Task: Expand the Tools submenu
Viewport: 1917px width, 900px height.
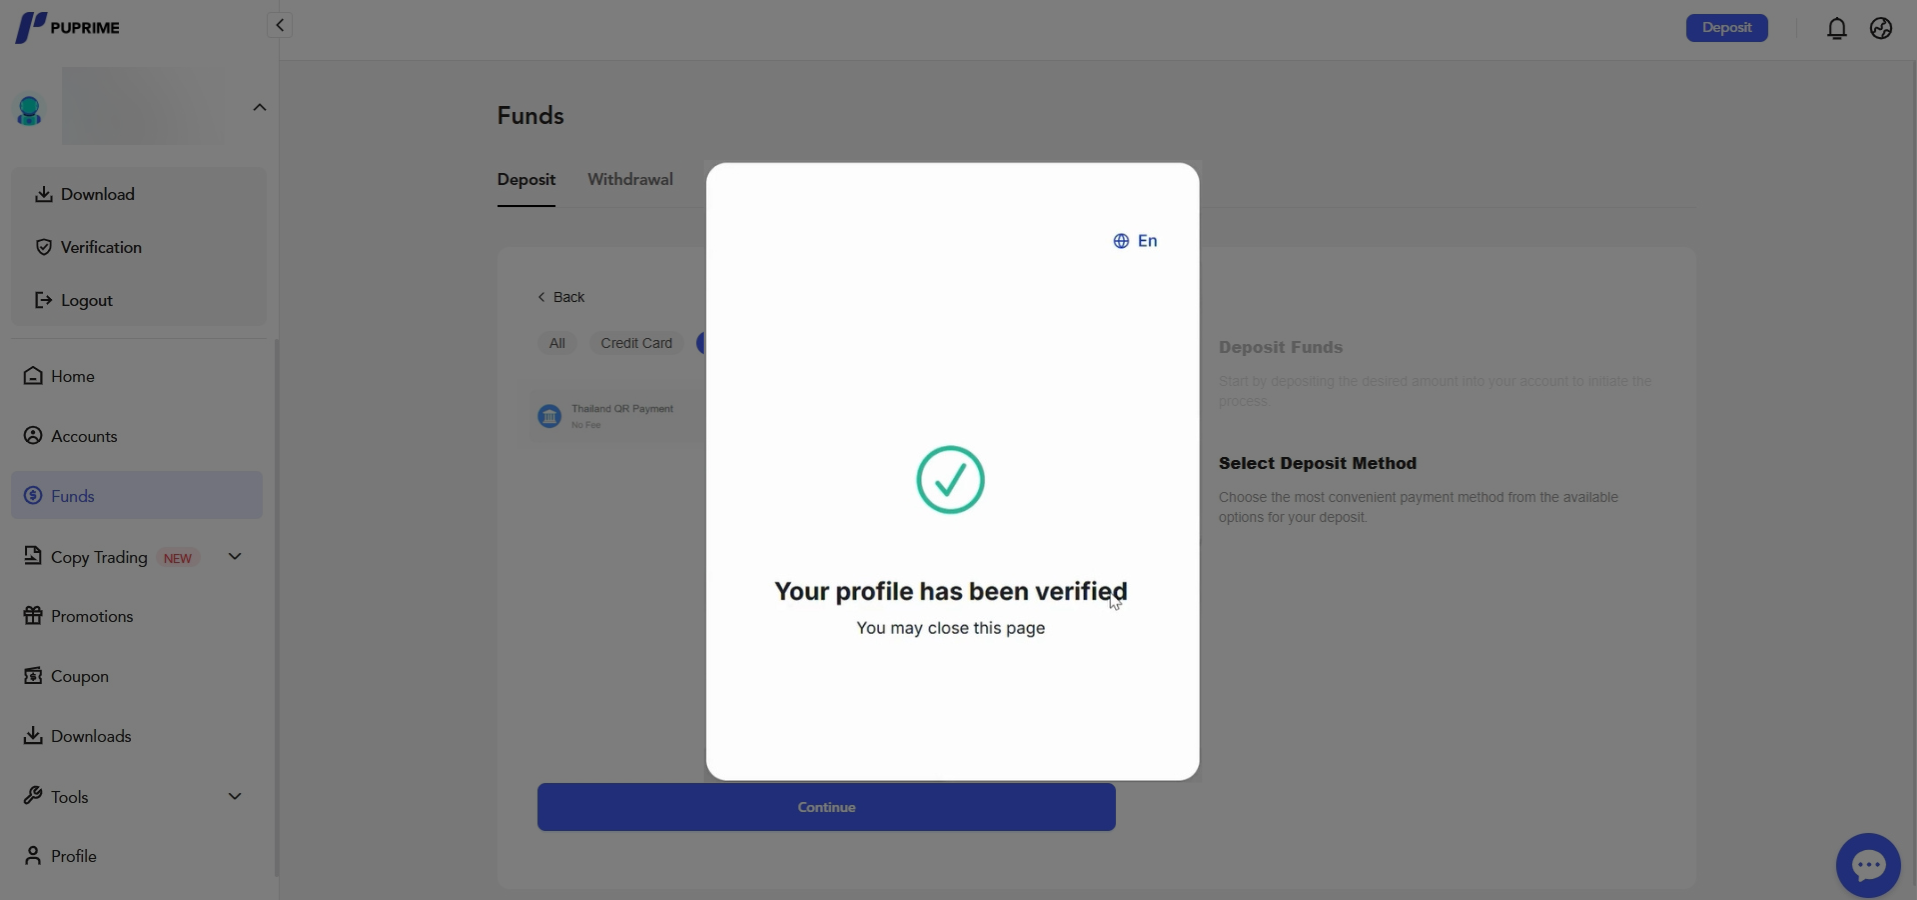Action: 234,796
